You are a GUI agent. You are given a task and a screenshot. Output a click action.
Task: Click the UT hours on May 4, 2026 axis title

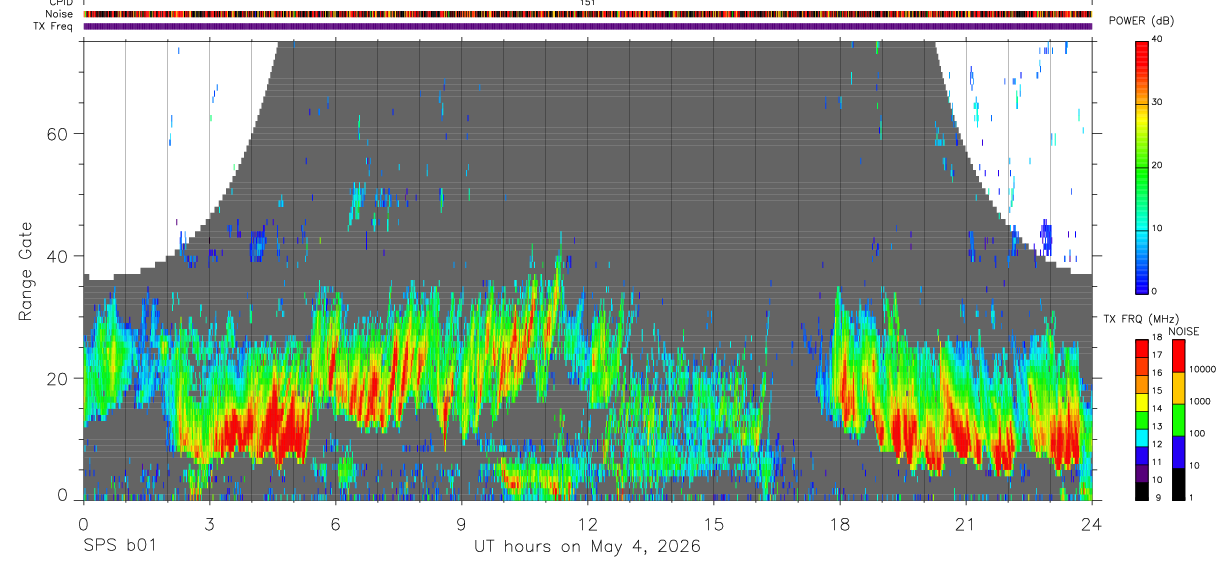pos(588,546)
